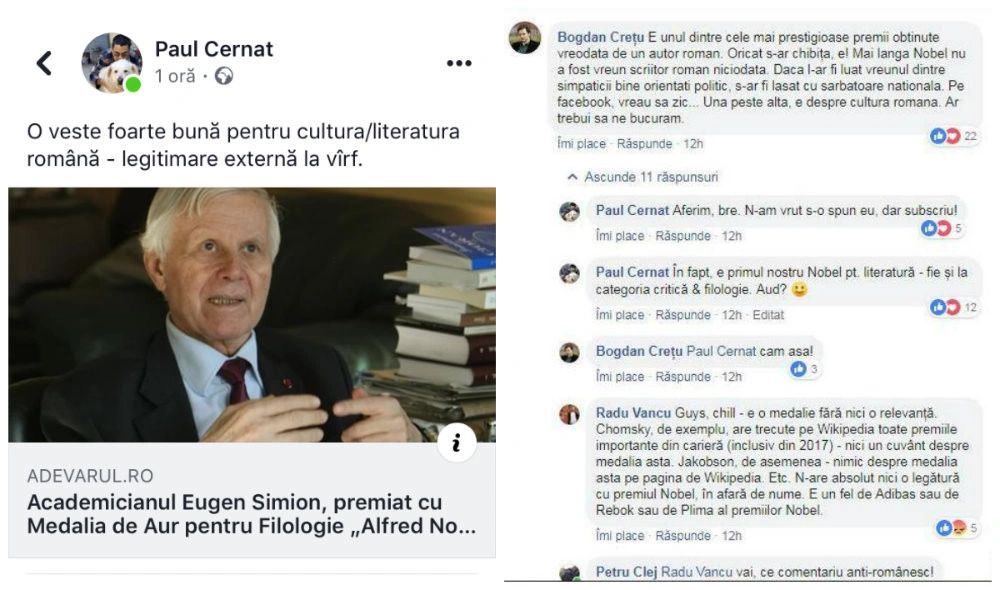This screenshot has width=1000, height=590.
Task: Like Radu Vancu's comment with 'Îmi place'
Action: 620,536
